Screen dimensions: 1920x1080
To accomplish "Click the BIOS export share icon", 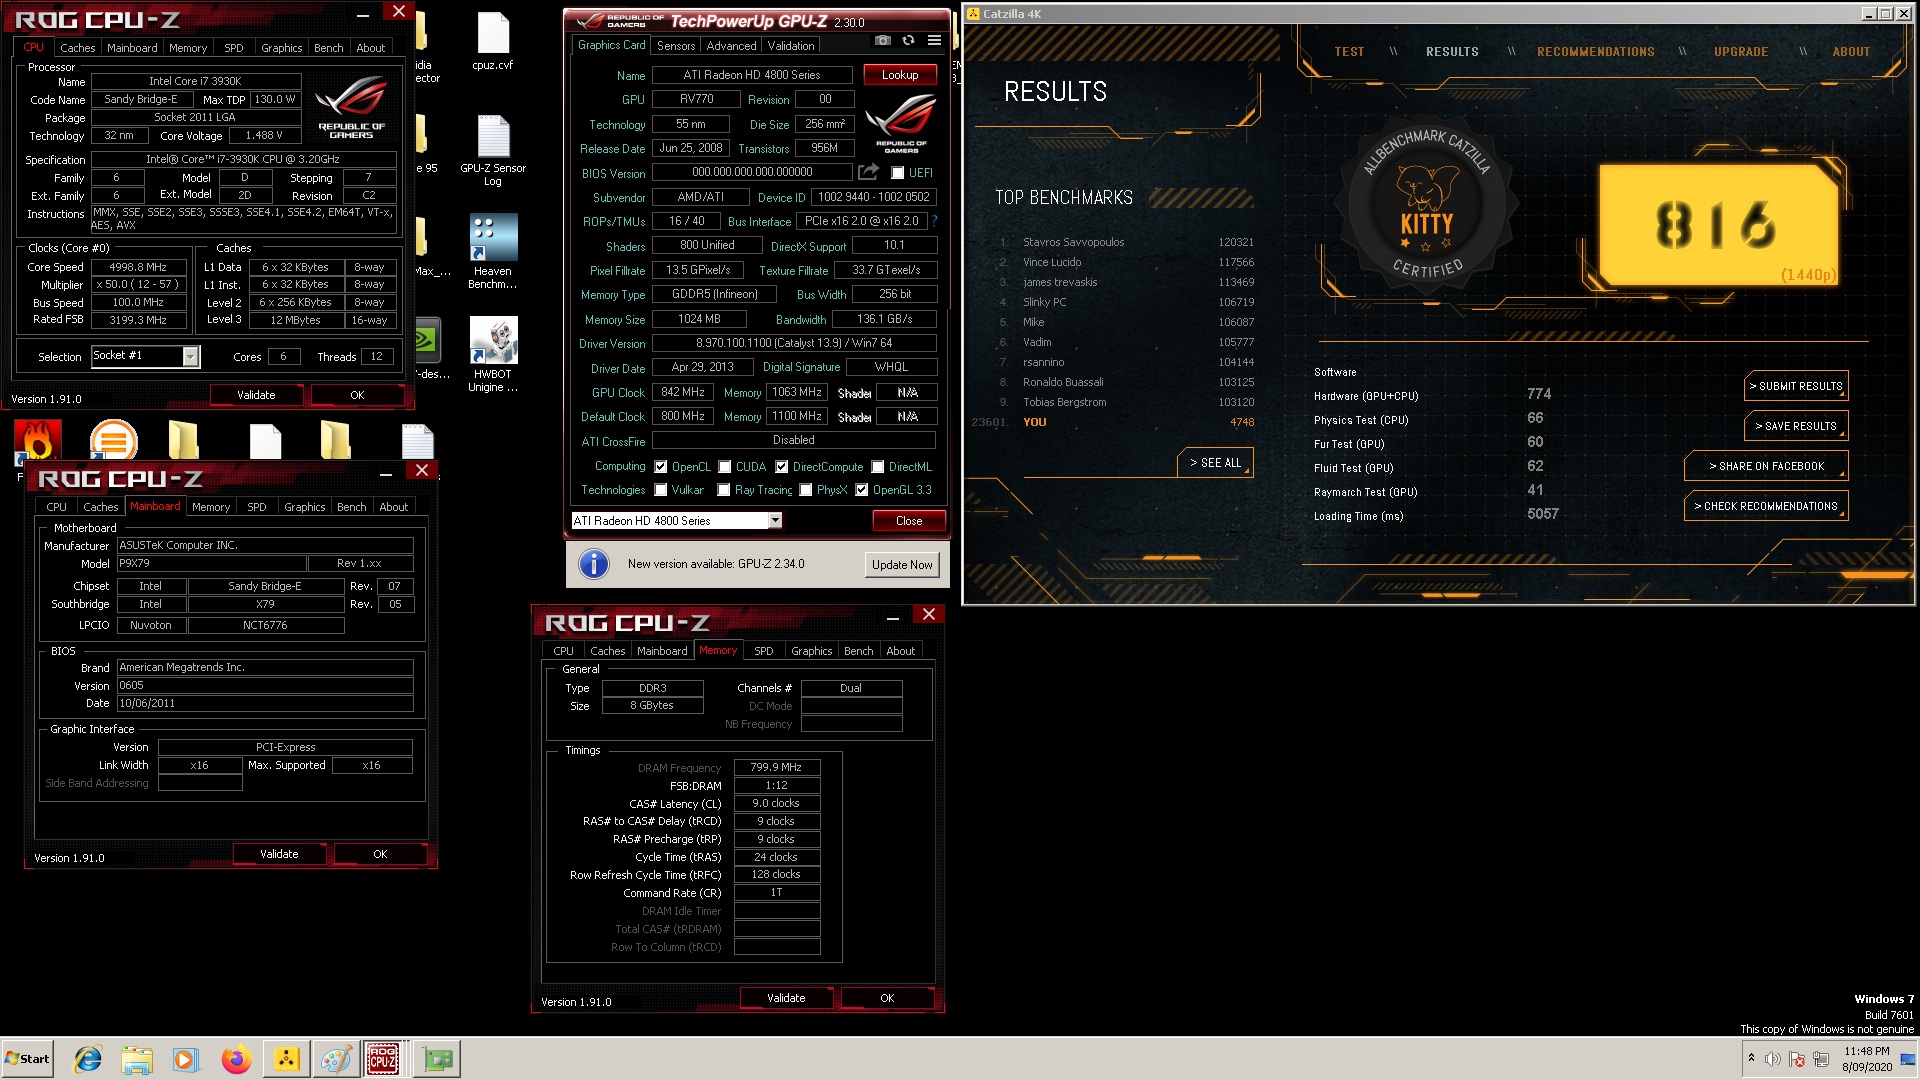I will (x=868, y=172).
